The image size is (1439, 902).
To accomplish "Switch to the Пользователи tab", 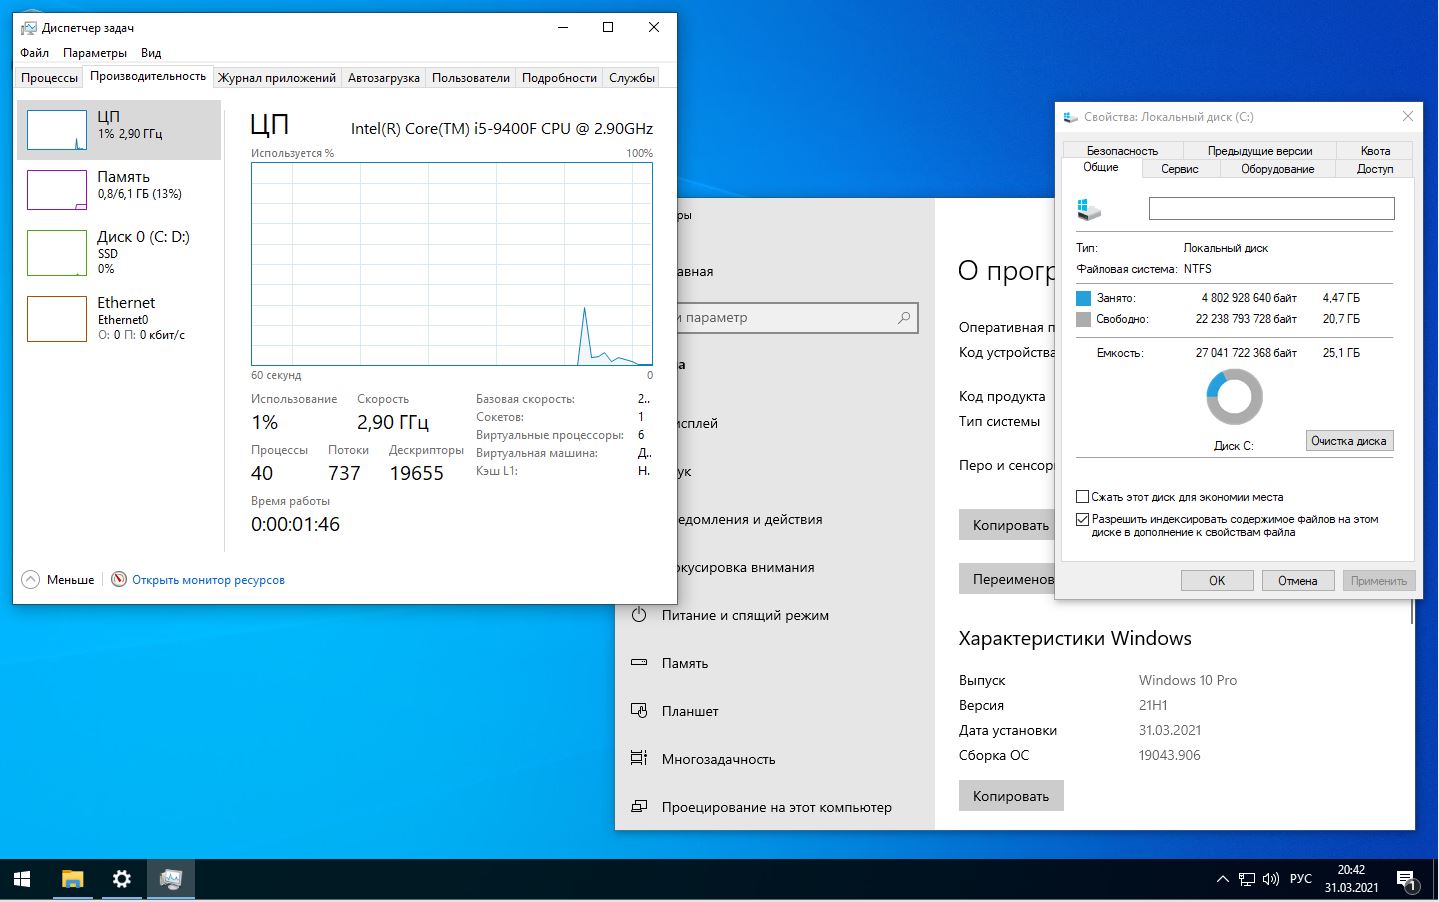I will coord(471,77).
